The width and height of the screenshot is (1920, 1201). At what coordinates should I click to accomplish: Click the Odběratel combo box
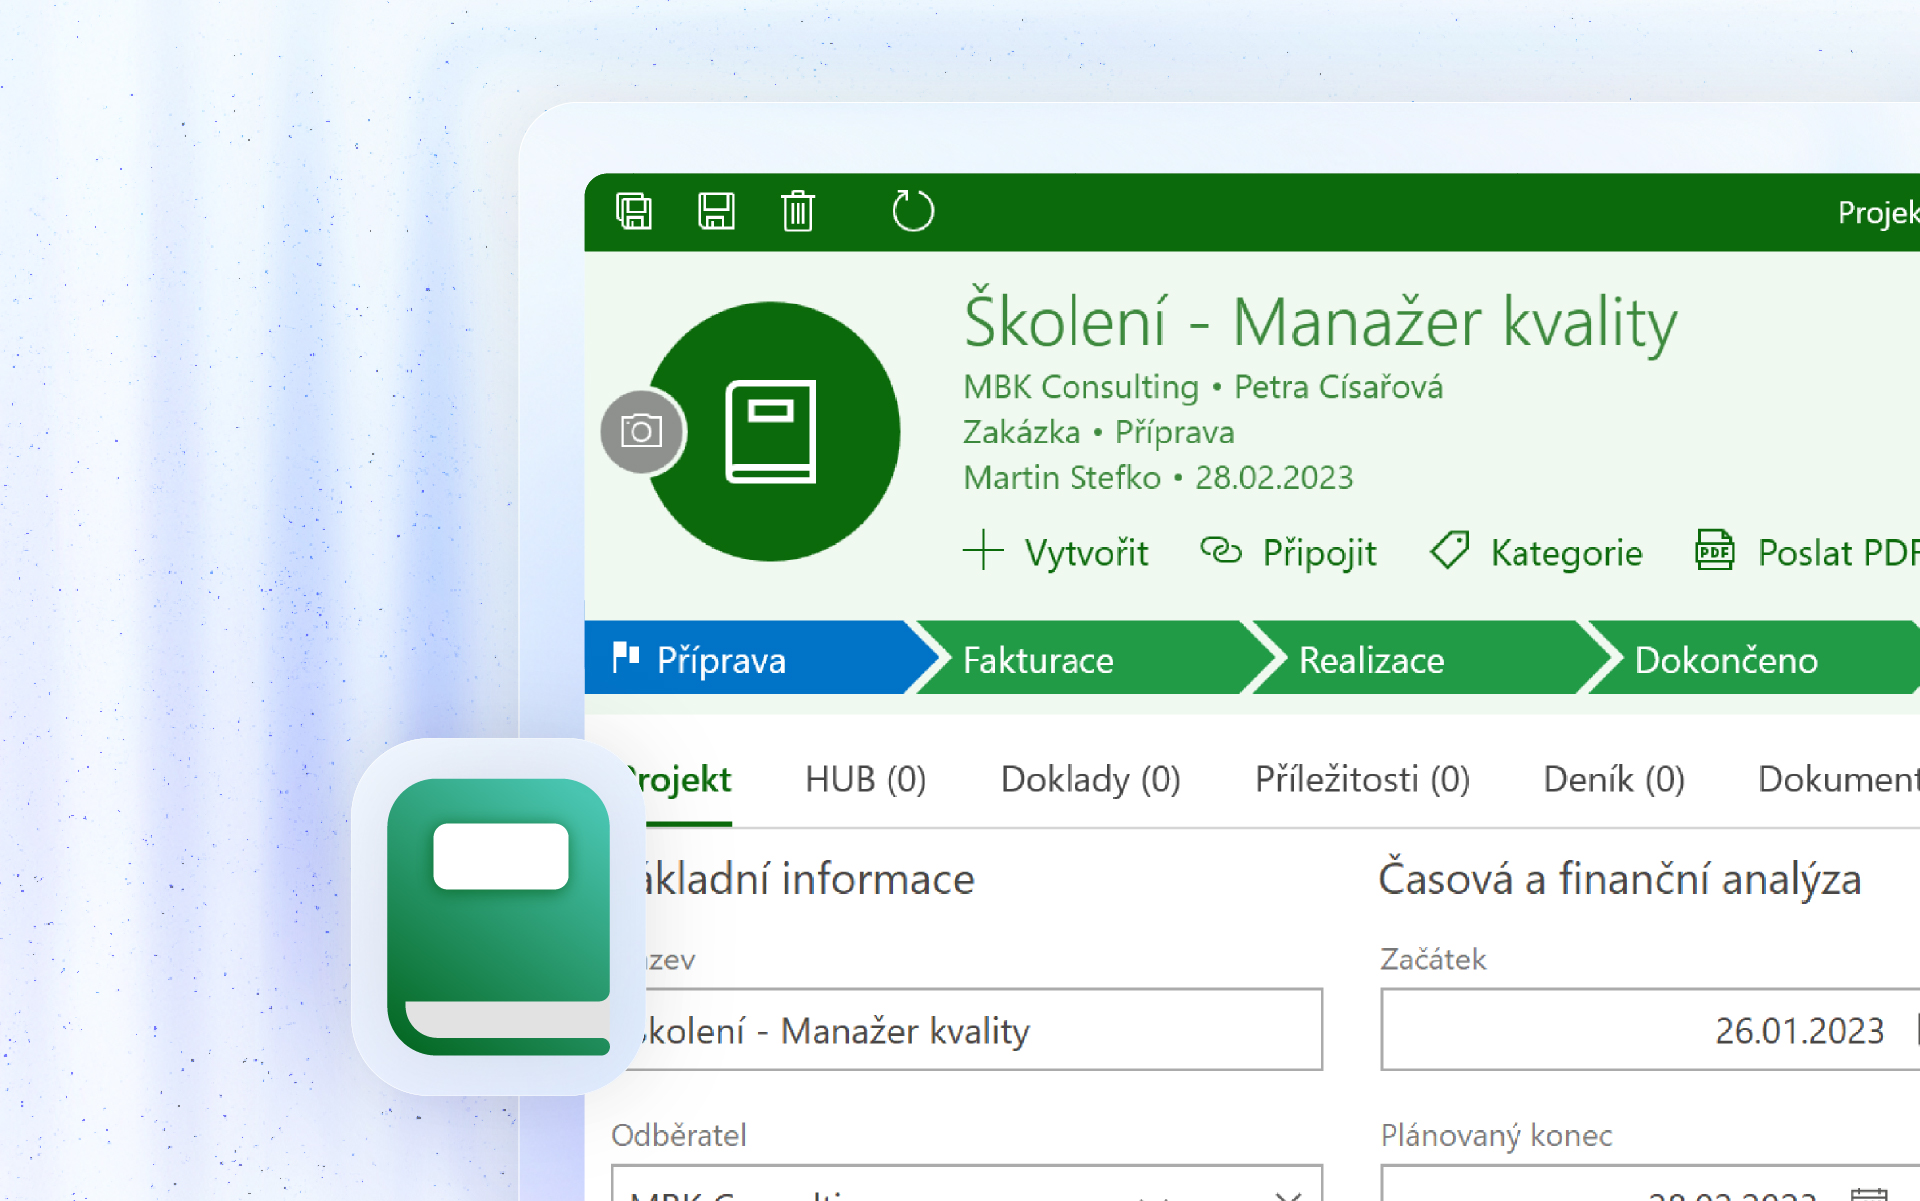coord(967,1183)
